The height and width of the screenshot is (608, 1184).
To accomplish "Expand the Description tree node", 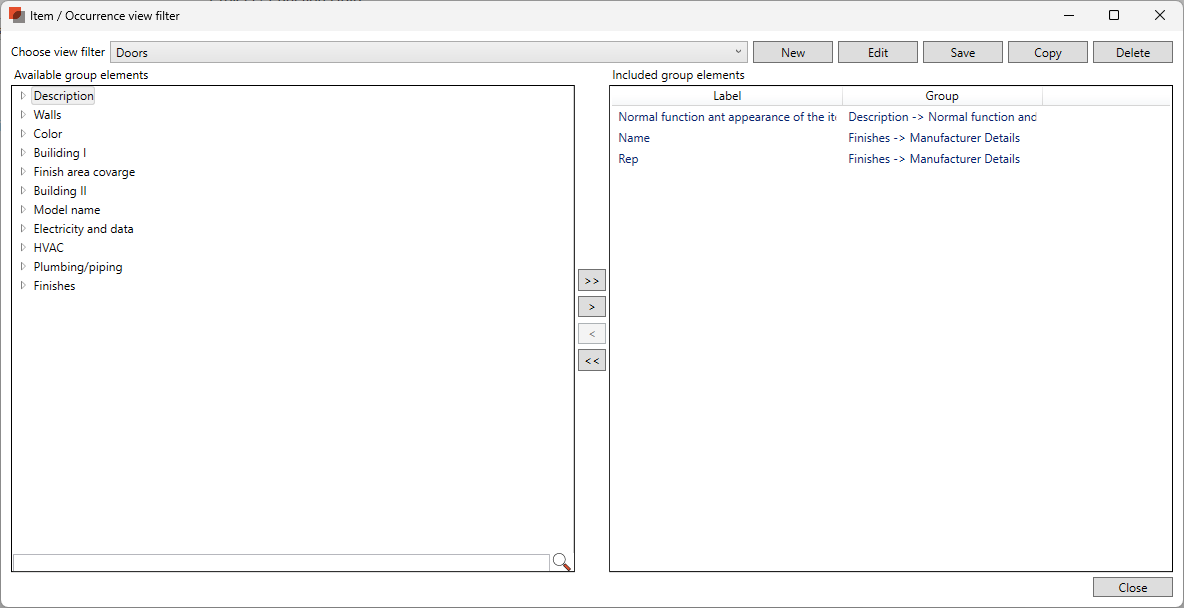I will tap(23, 96).
